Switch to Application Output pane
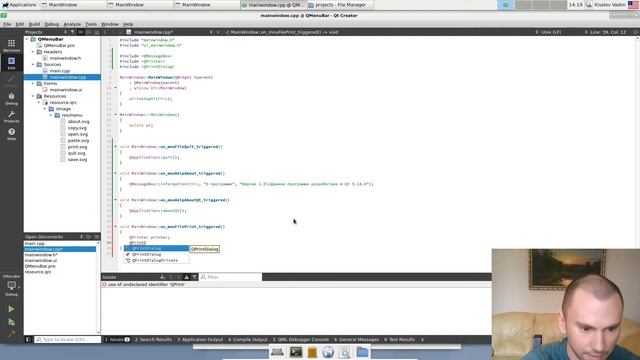The height and width of the screenshot is (360, 640). pyautogui.click(x=200, y=339)
